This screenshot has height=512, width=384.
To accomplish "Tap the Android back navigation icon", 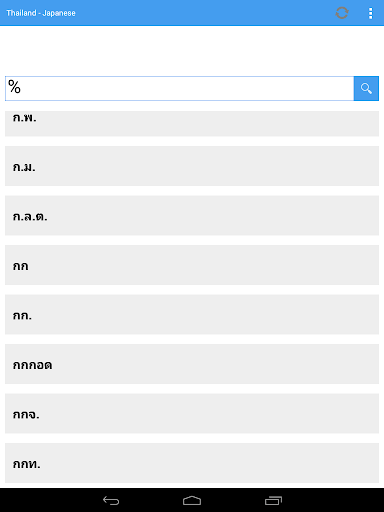I will click(111, 500).
